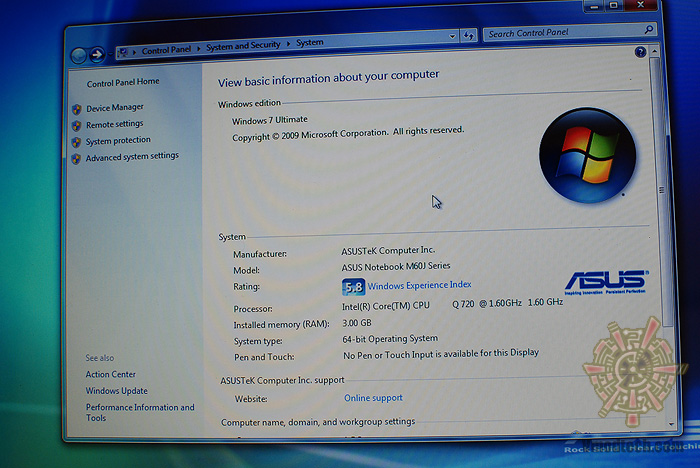This screenshot has height=468, width=700.
Task: Click the refresh button beside address bar
Action: (469, 35)
